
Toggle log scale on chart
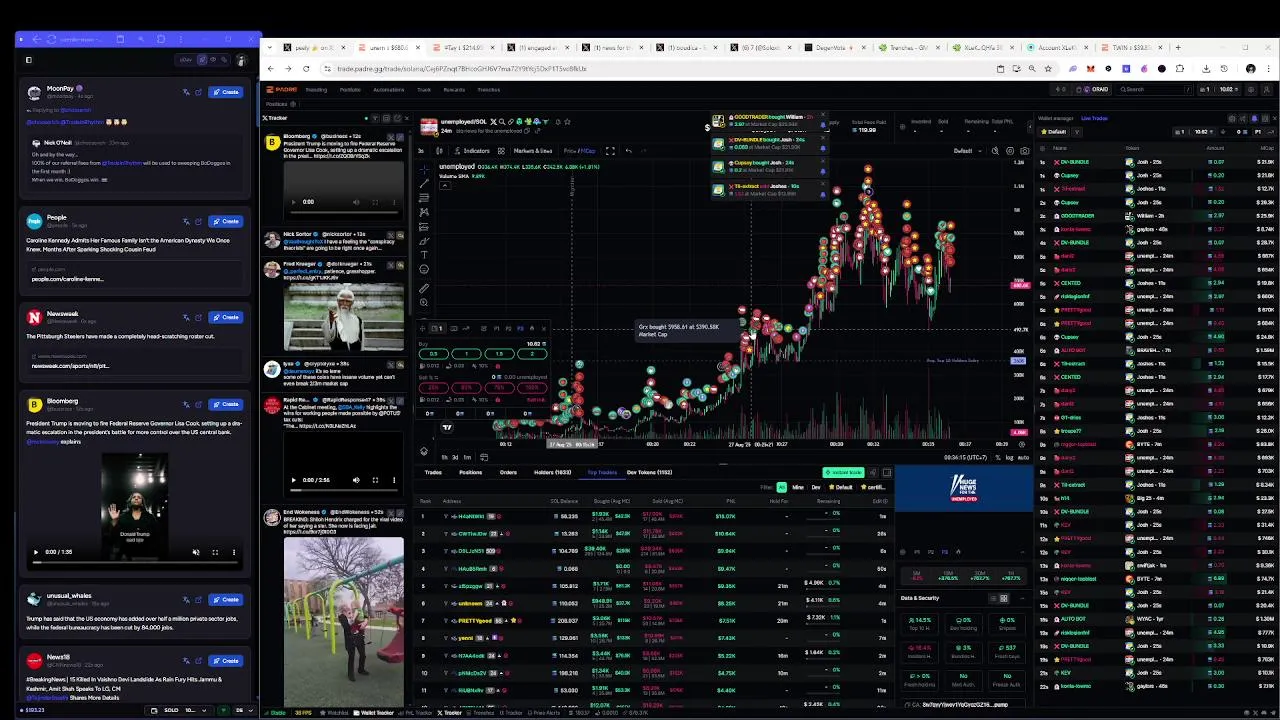coord(1009,458)
